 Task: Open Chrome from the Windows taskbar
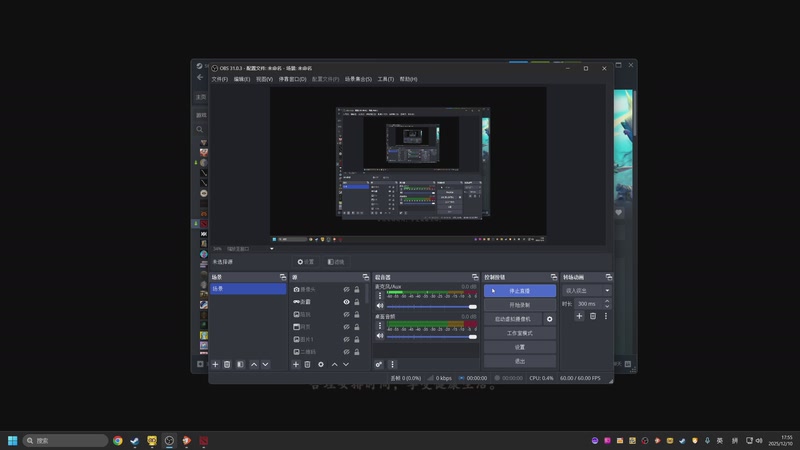coord(118,440)
